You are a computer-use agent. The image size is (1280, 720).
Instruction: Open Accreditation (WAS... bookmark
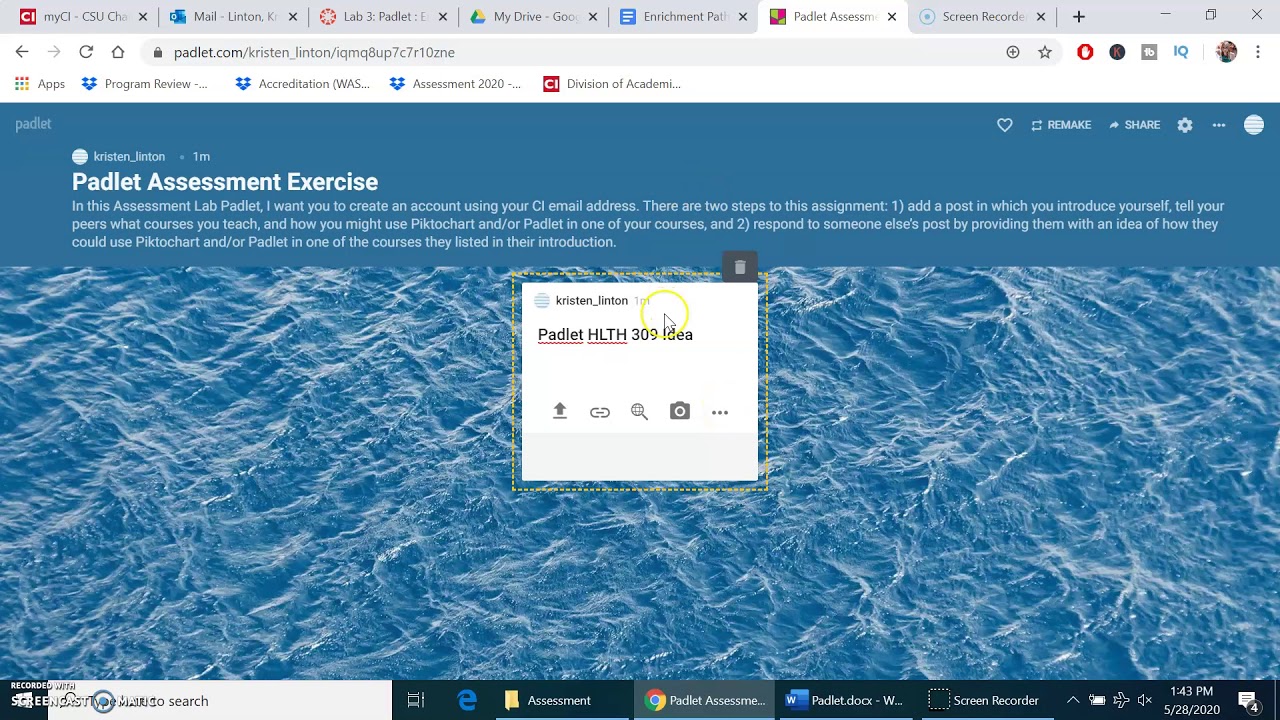point(302,84)
